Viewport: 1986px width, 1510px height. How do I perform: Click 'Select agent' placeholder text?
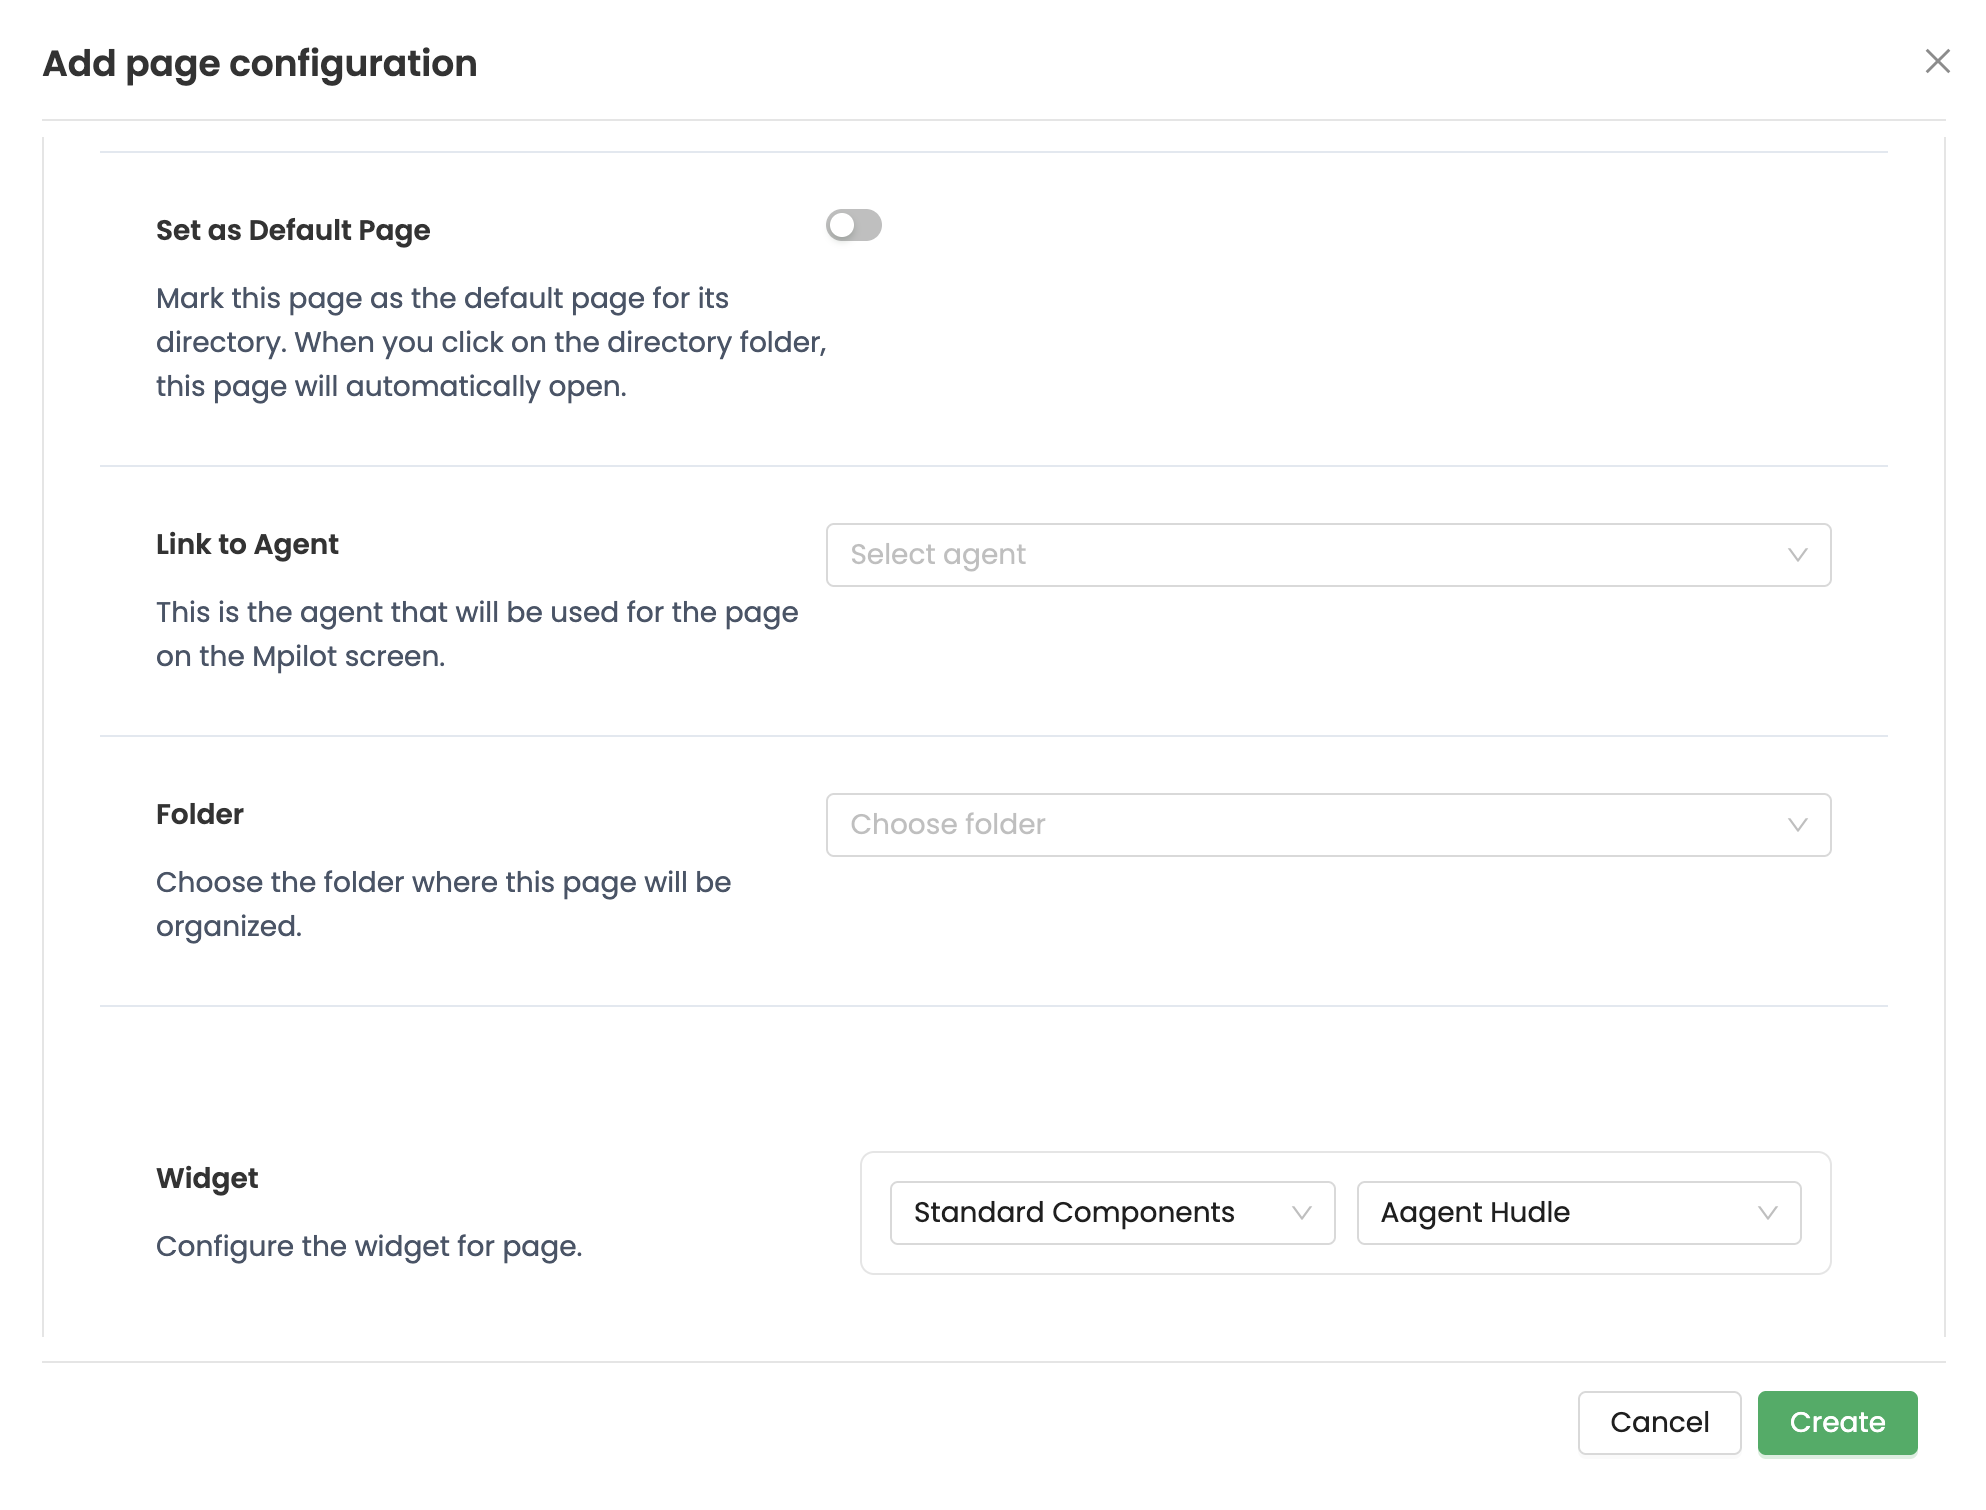[x=938, y=555]
